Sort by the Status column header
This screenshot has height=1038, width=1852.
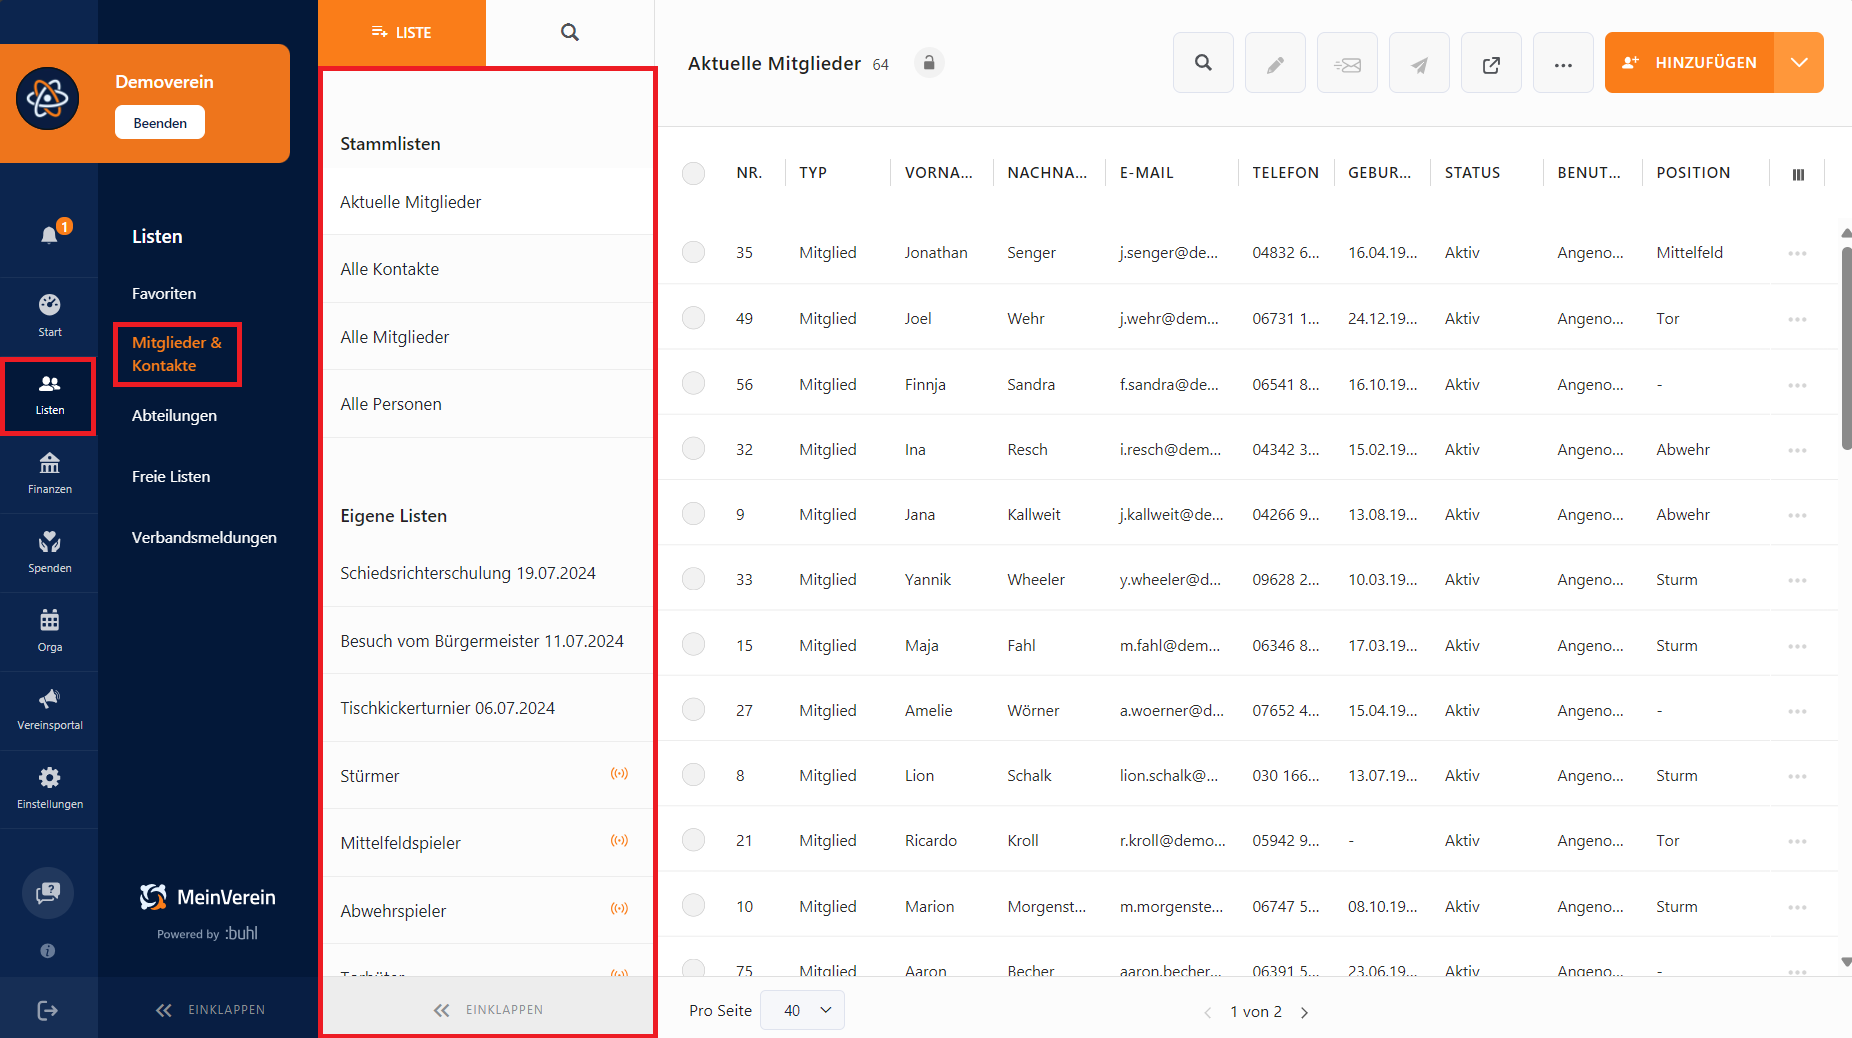1472,173
